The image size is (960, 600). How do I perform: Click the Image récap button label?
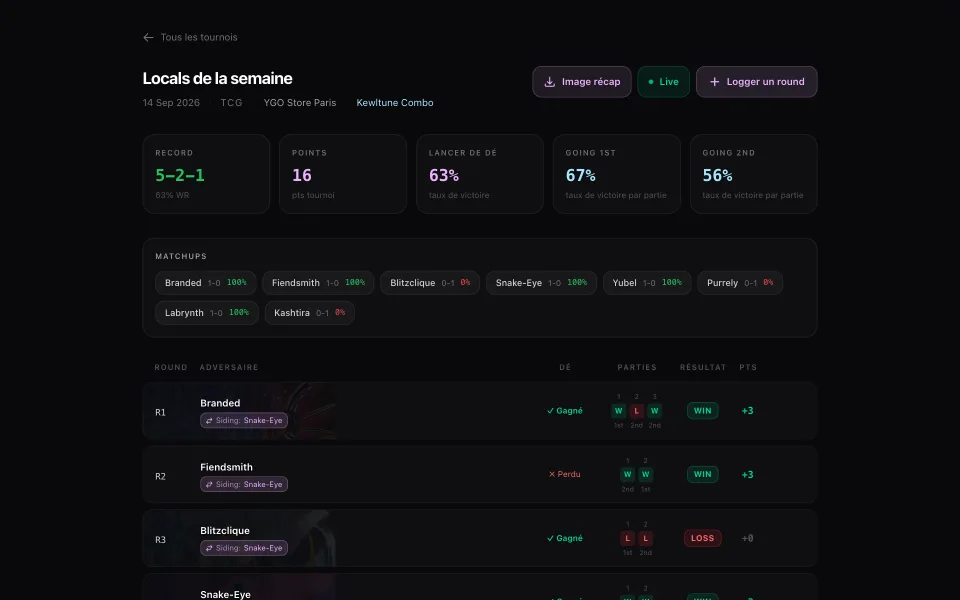591,82
